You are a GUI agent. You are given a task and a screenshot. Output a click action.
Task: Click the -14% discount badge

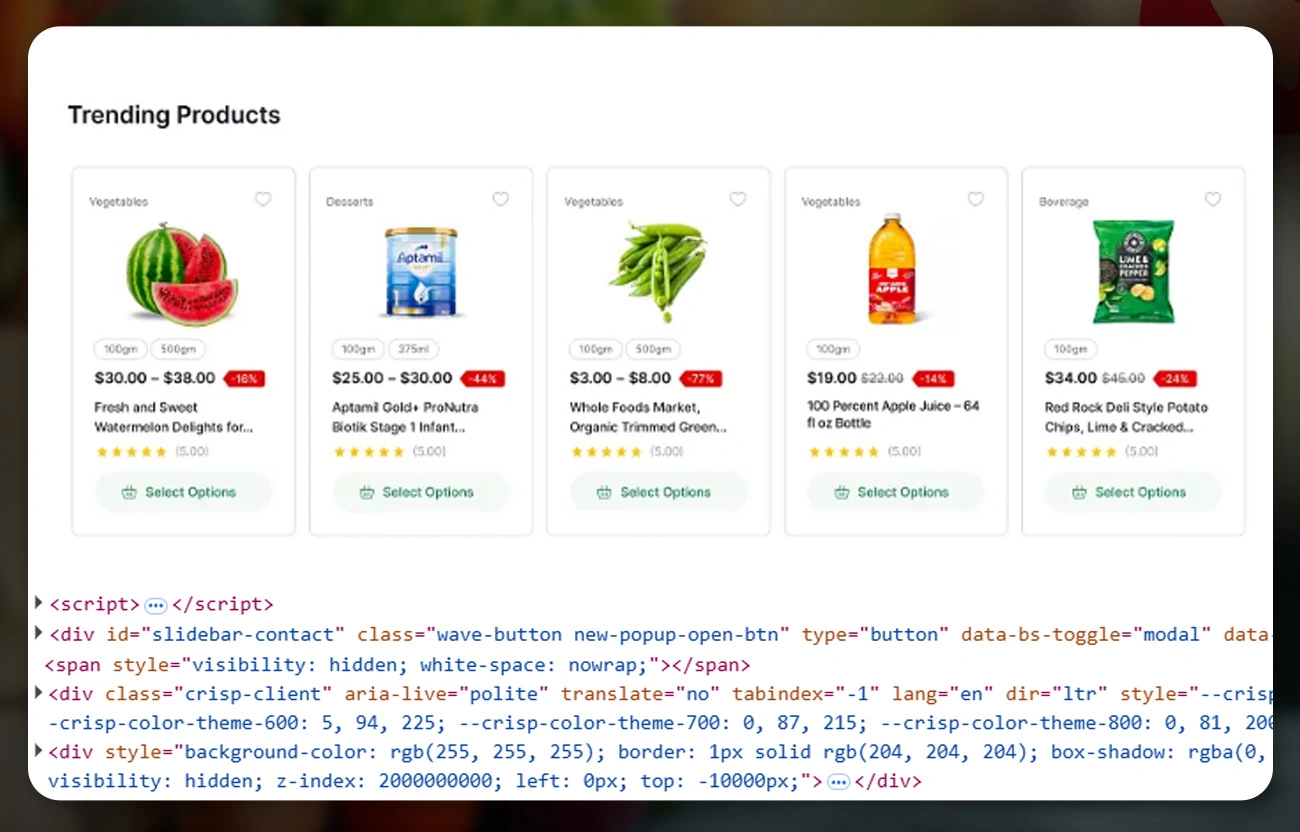[933, 379]
